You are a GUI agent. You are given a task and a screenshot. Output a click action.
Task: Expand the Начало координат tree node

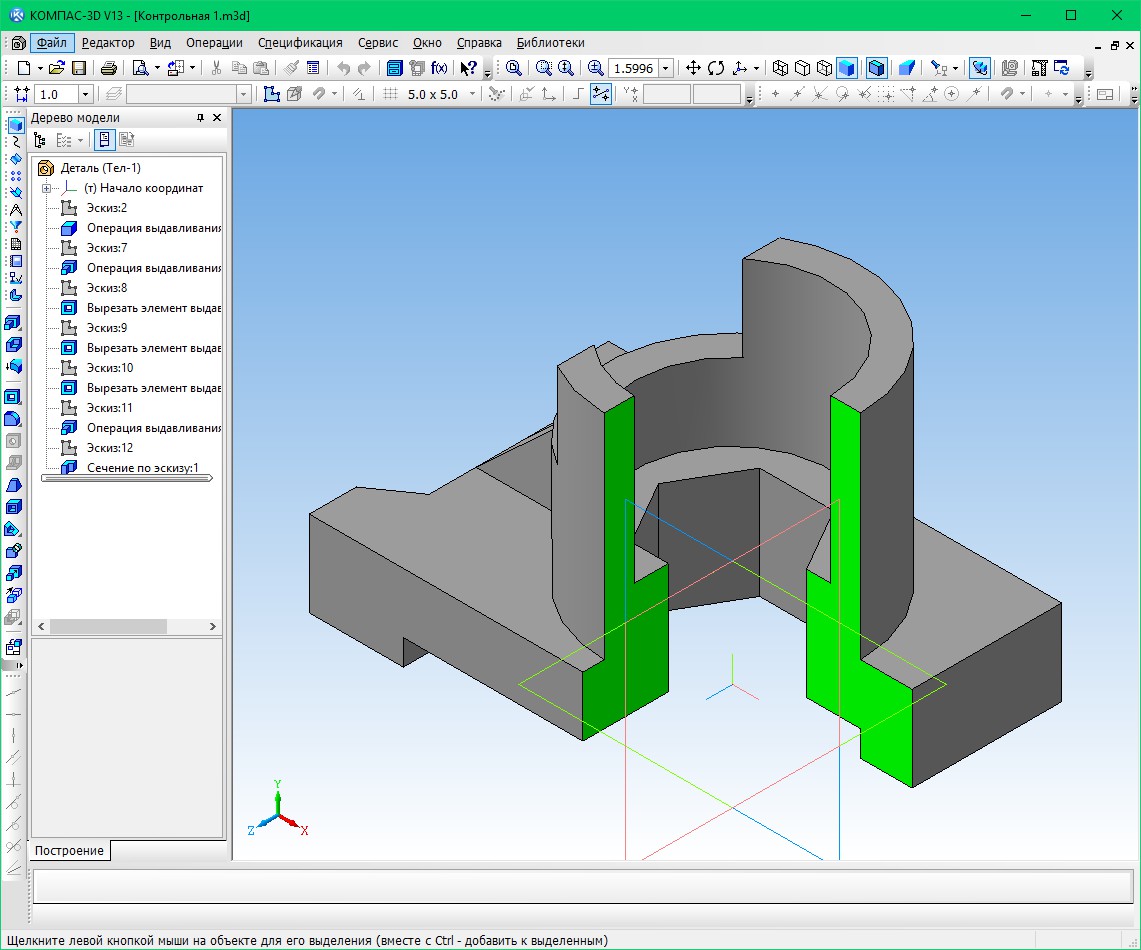[47, 188]
